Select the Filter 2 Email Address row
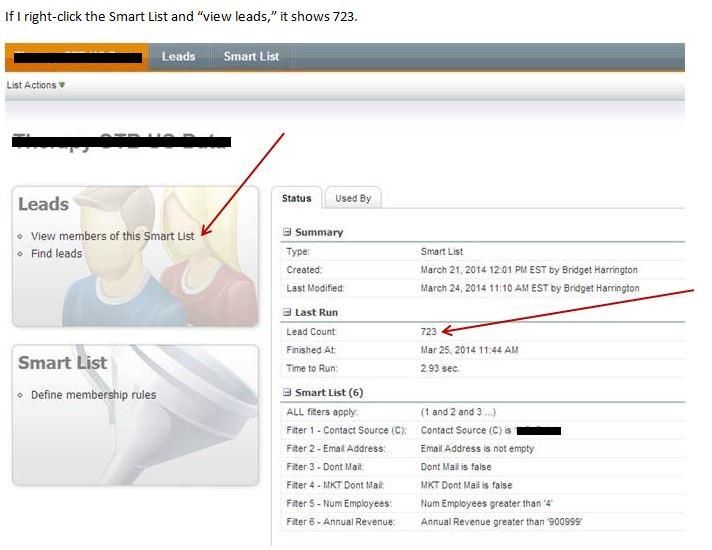The width and height of the screenshot is (712, 550). pyautogui.click(x=480, y=449)
